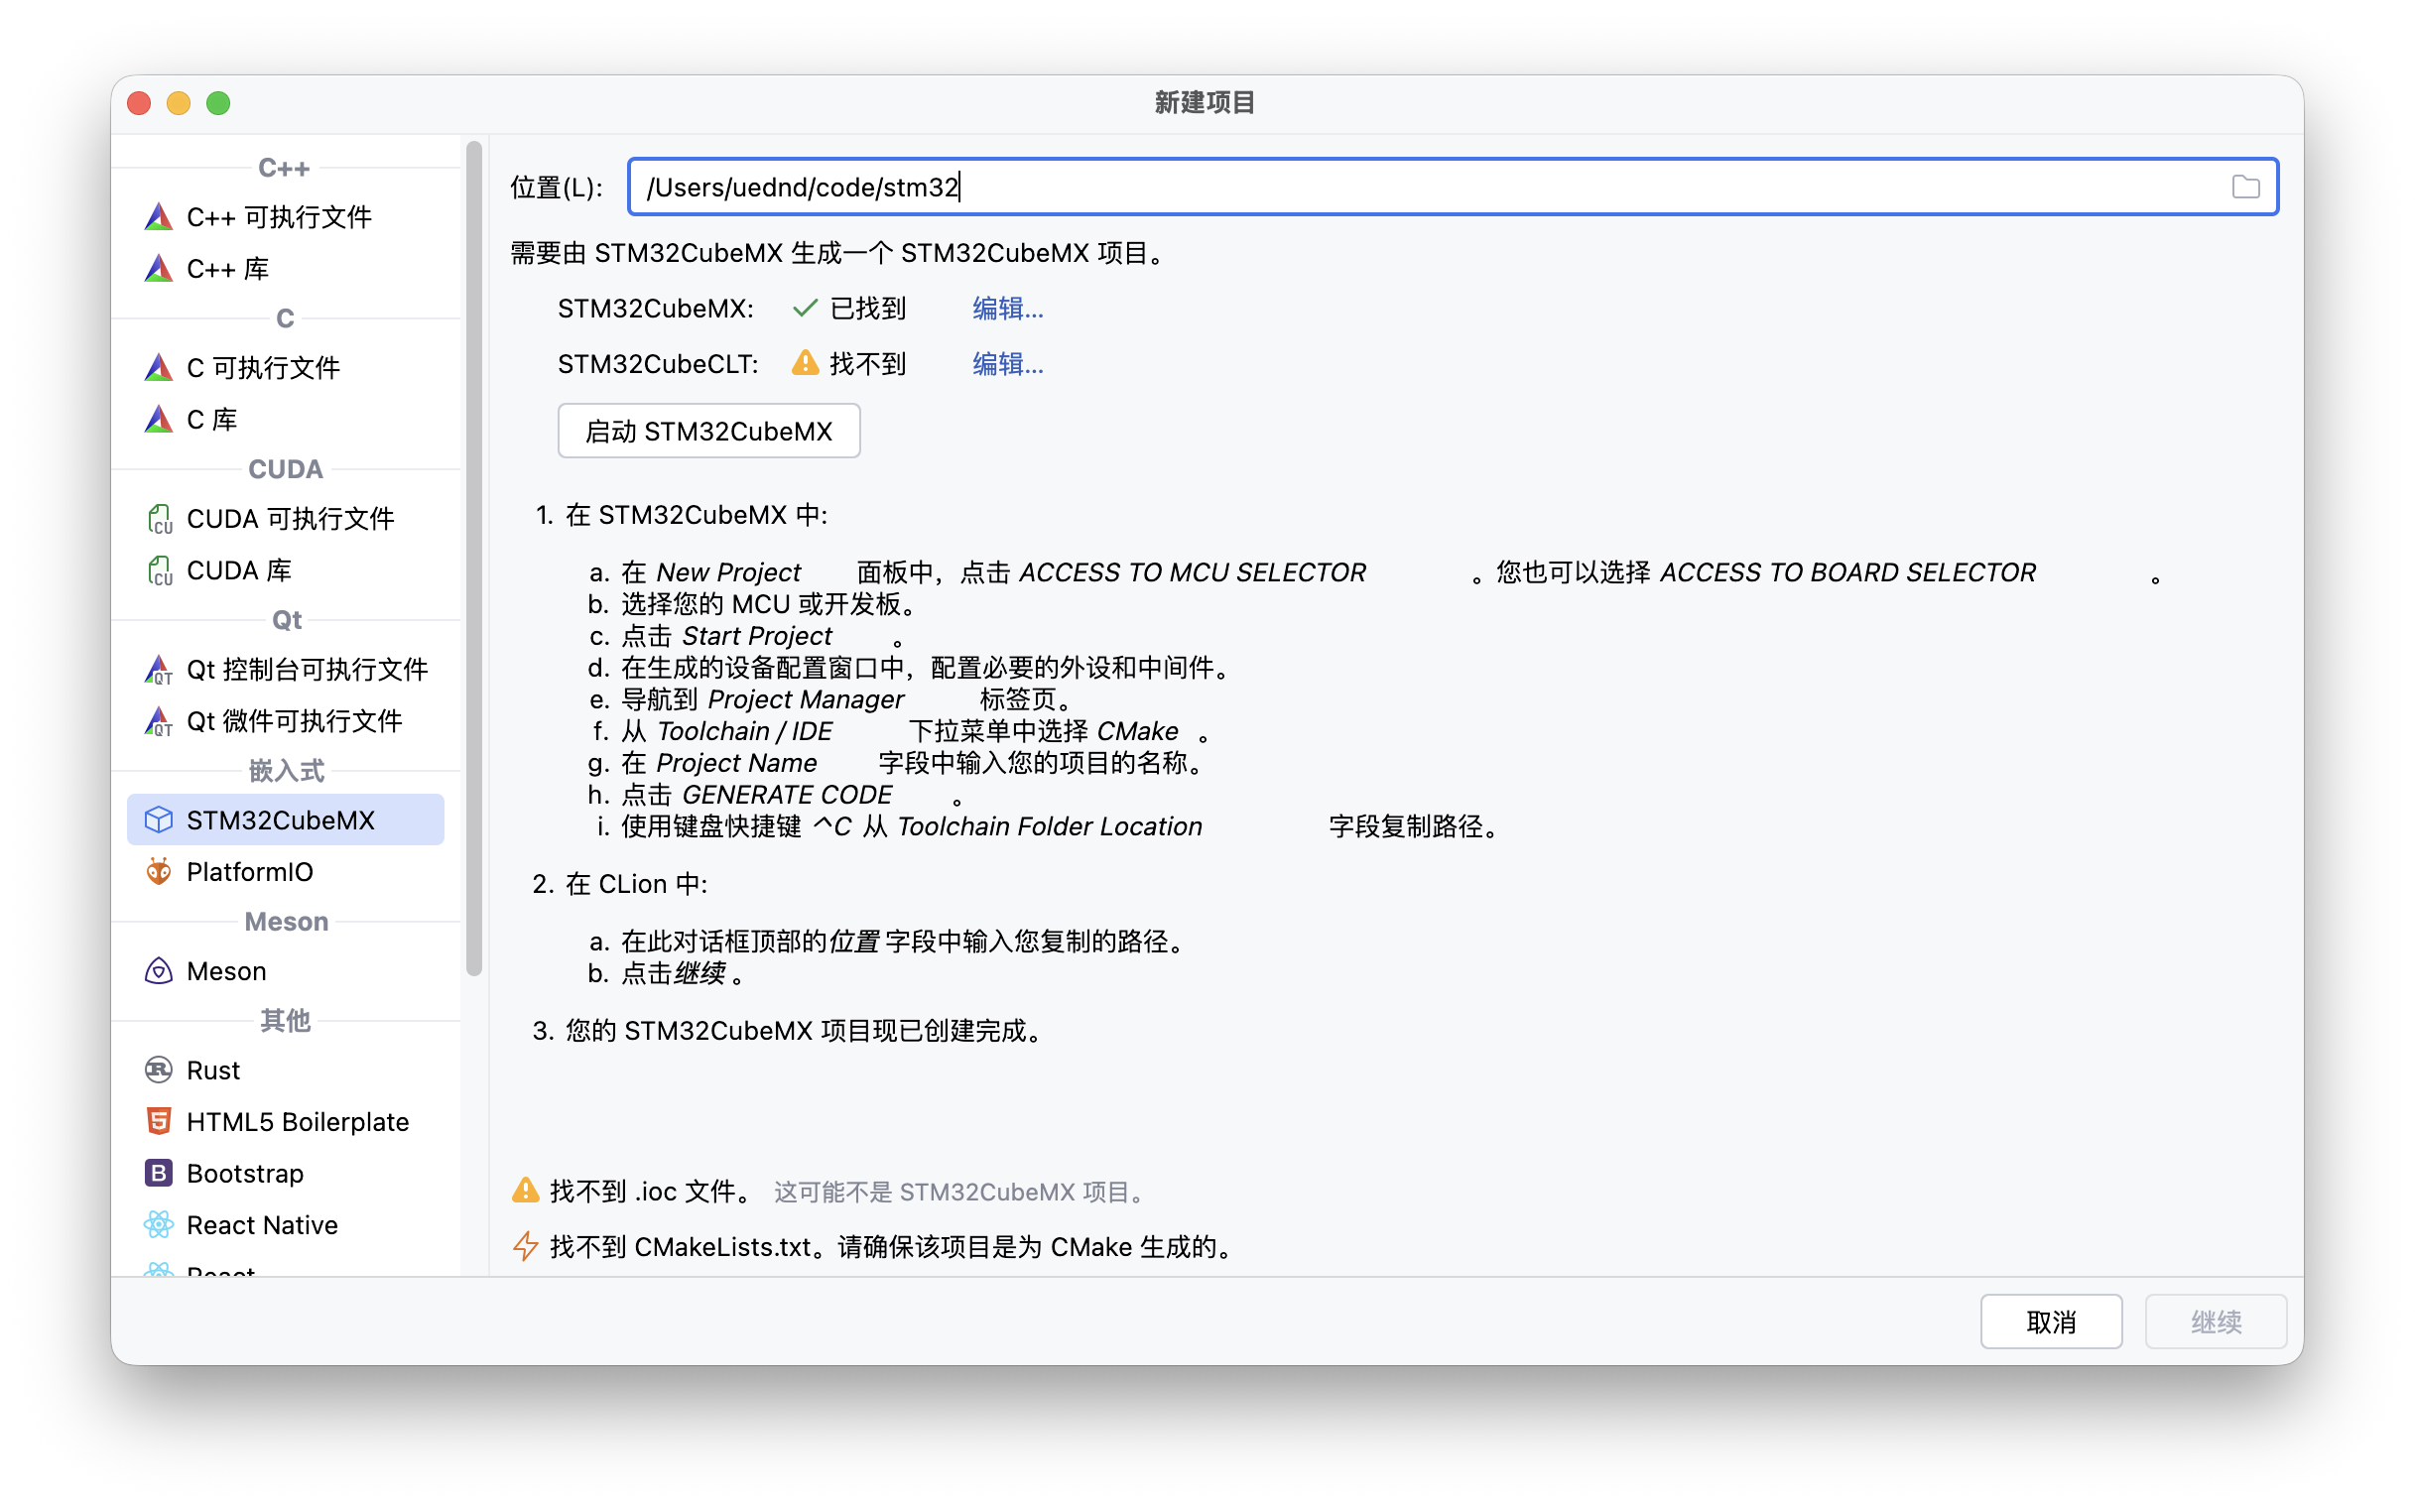Click the disabled 继续 button
The height and width of the screenshot is (1512, 2415).
click(2216, 1321)
